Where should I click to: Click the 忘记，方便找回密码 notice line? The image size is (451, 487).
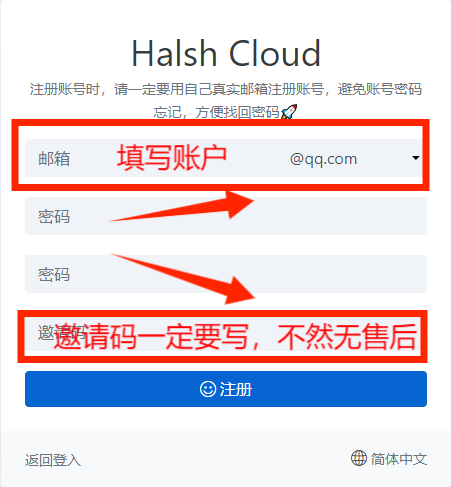coord(216,112)
